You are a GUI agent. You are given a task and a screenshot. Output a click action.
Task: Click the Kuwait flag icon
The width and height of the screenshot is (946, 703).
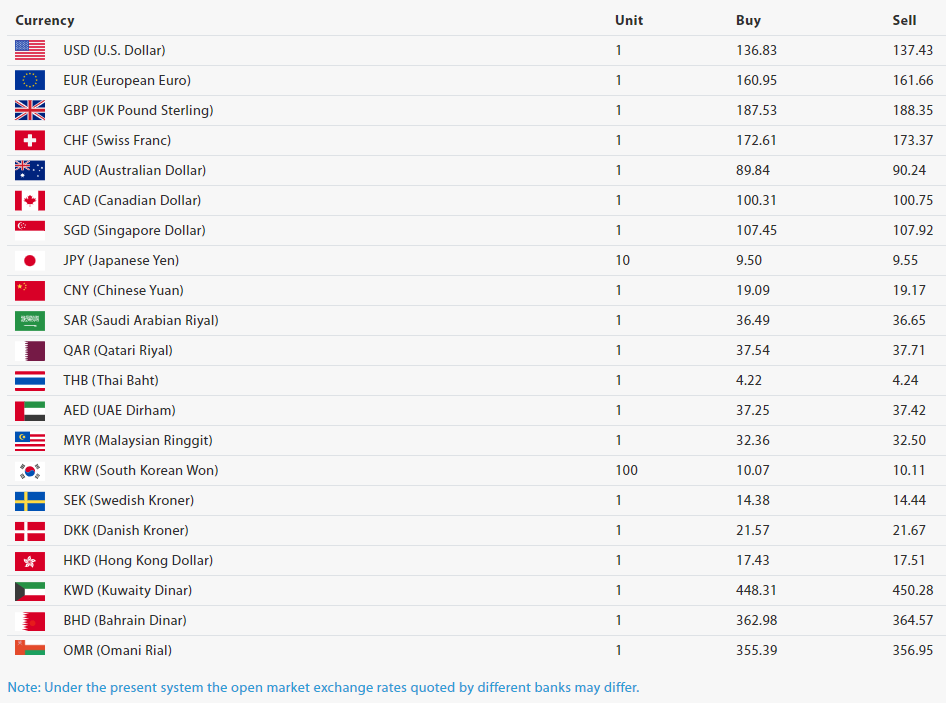pyautogui.click(x=30, y=591)
